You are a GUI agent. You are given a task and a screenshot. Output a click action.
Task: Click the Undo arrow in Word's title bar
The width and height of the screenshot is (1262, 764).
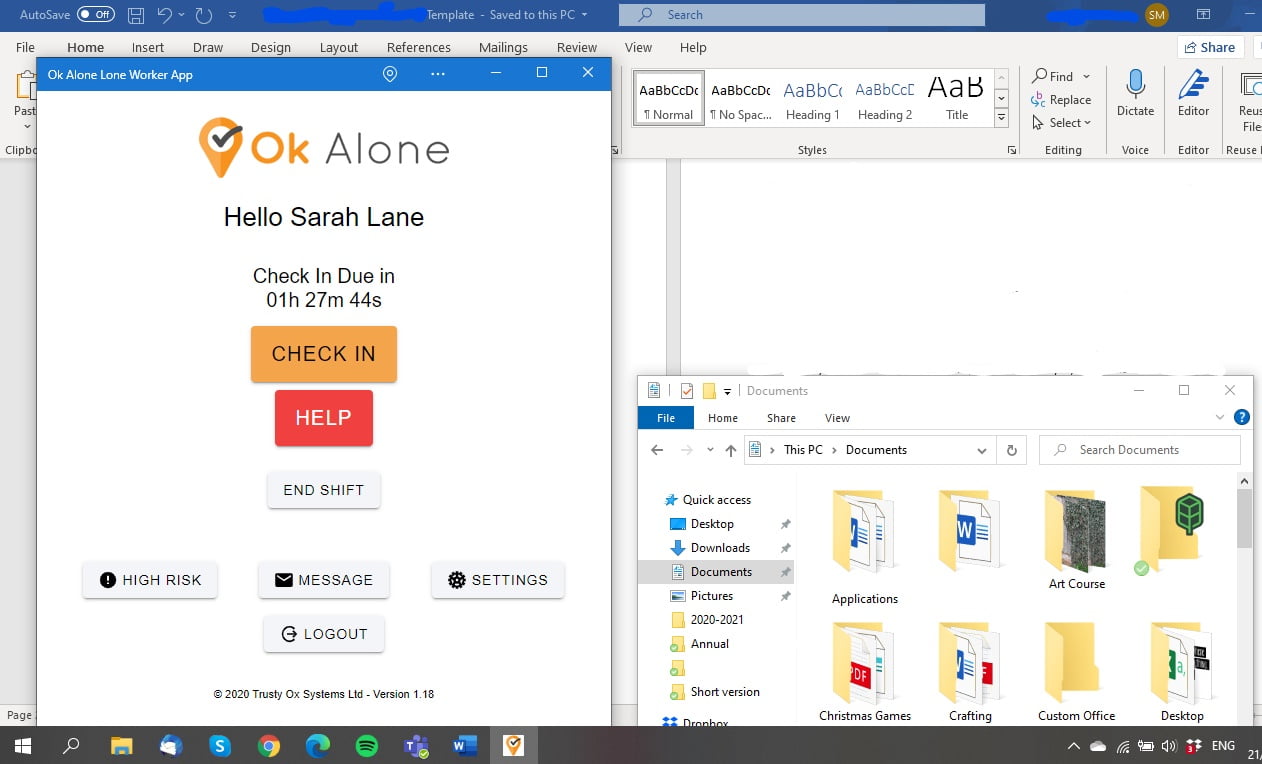click(x=165, y=15)
